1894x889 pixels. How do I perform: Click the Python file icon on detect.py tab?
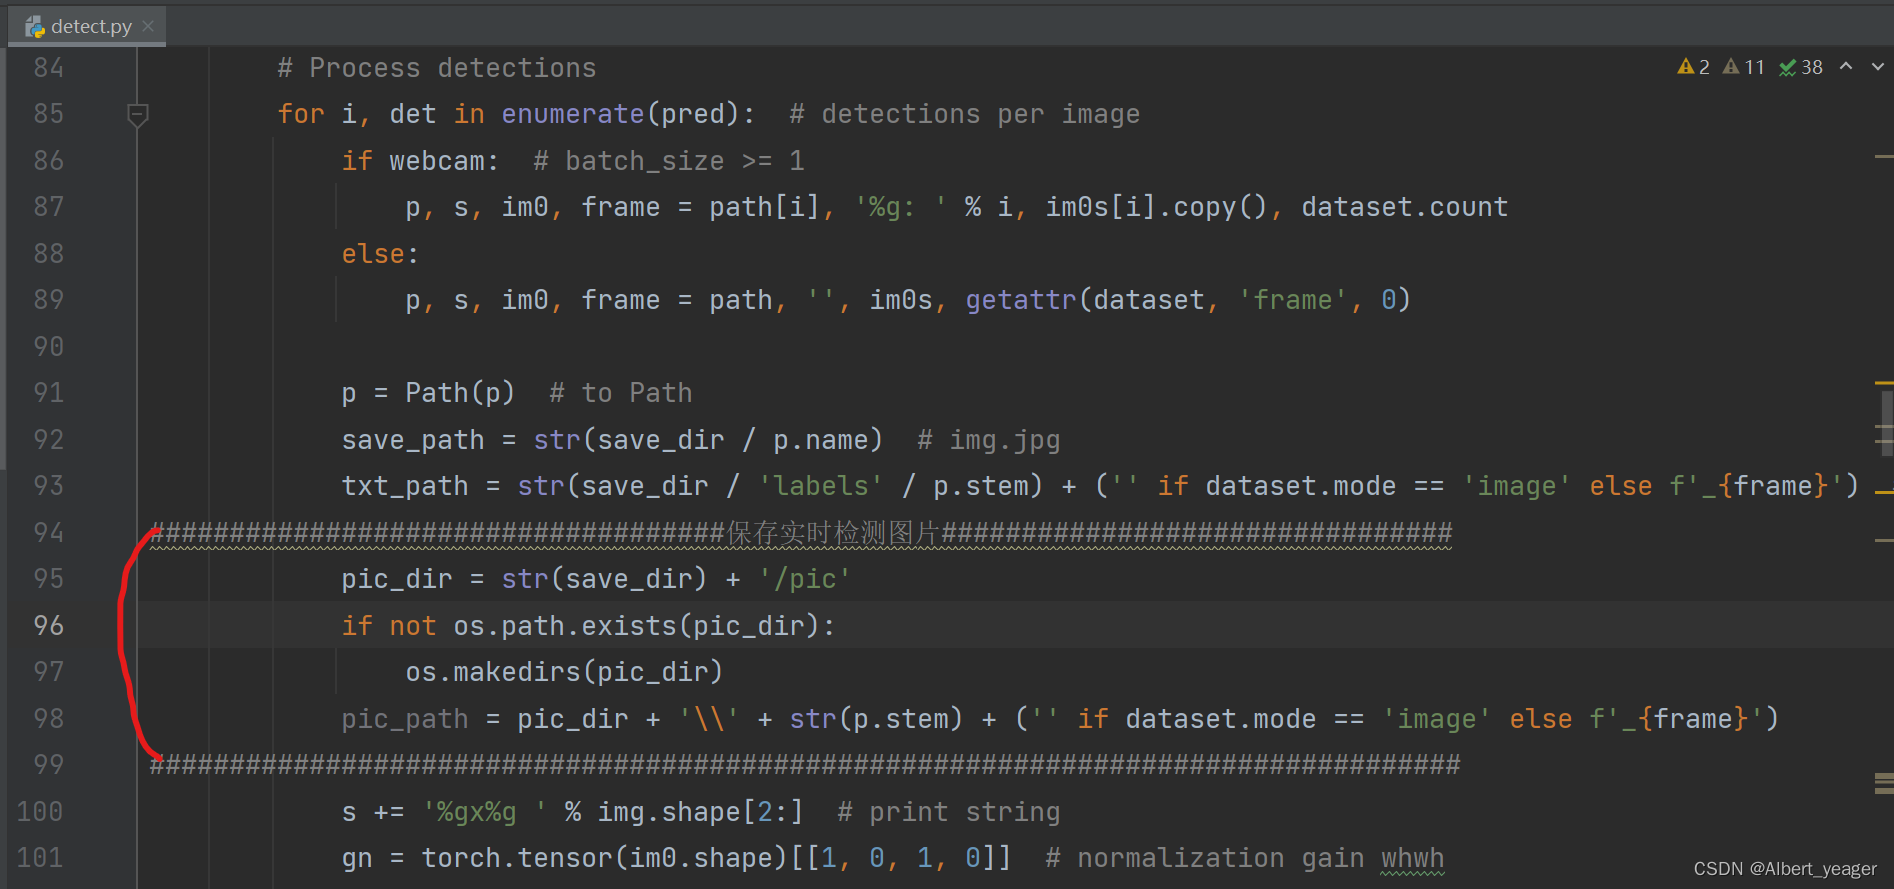coord(35,27)
